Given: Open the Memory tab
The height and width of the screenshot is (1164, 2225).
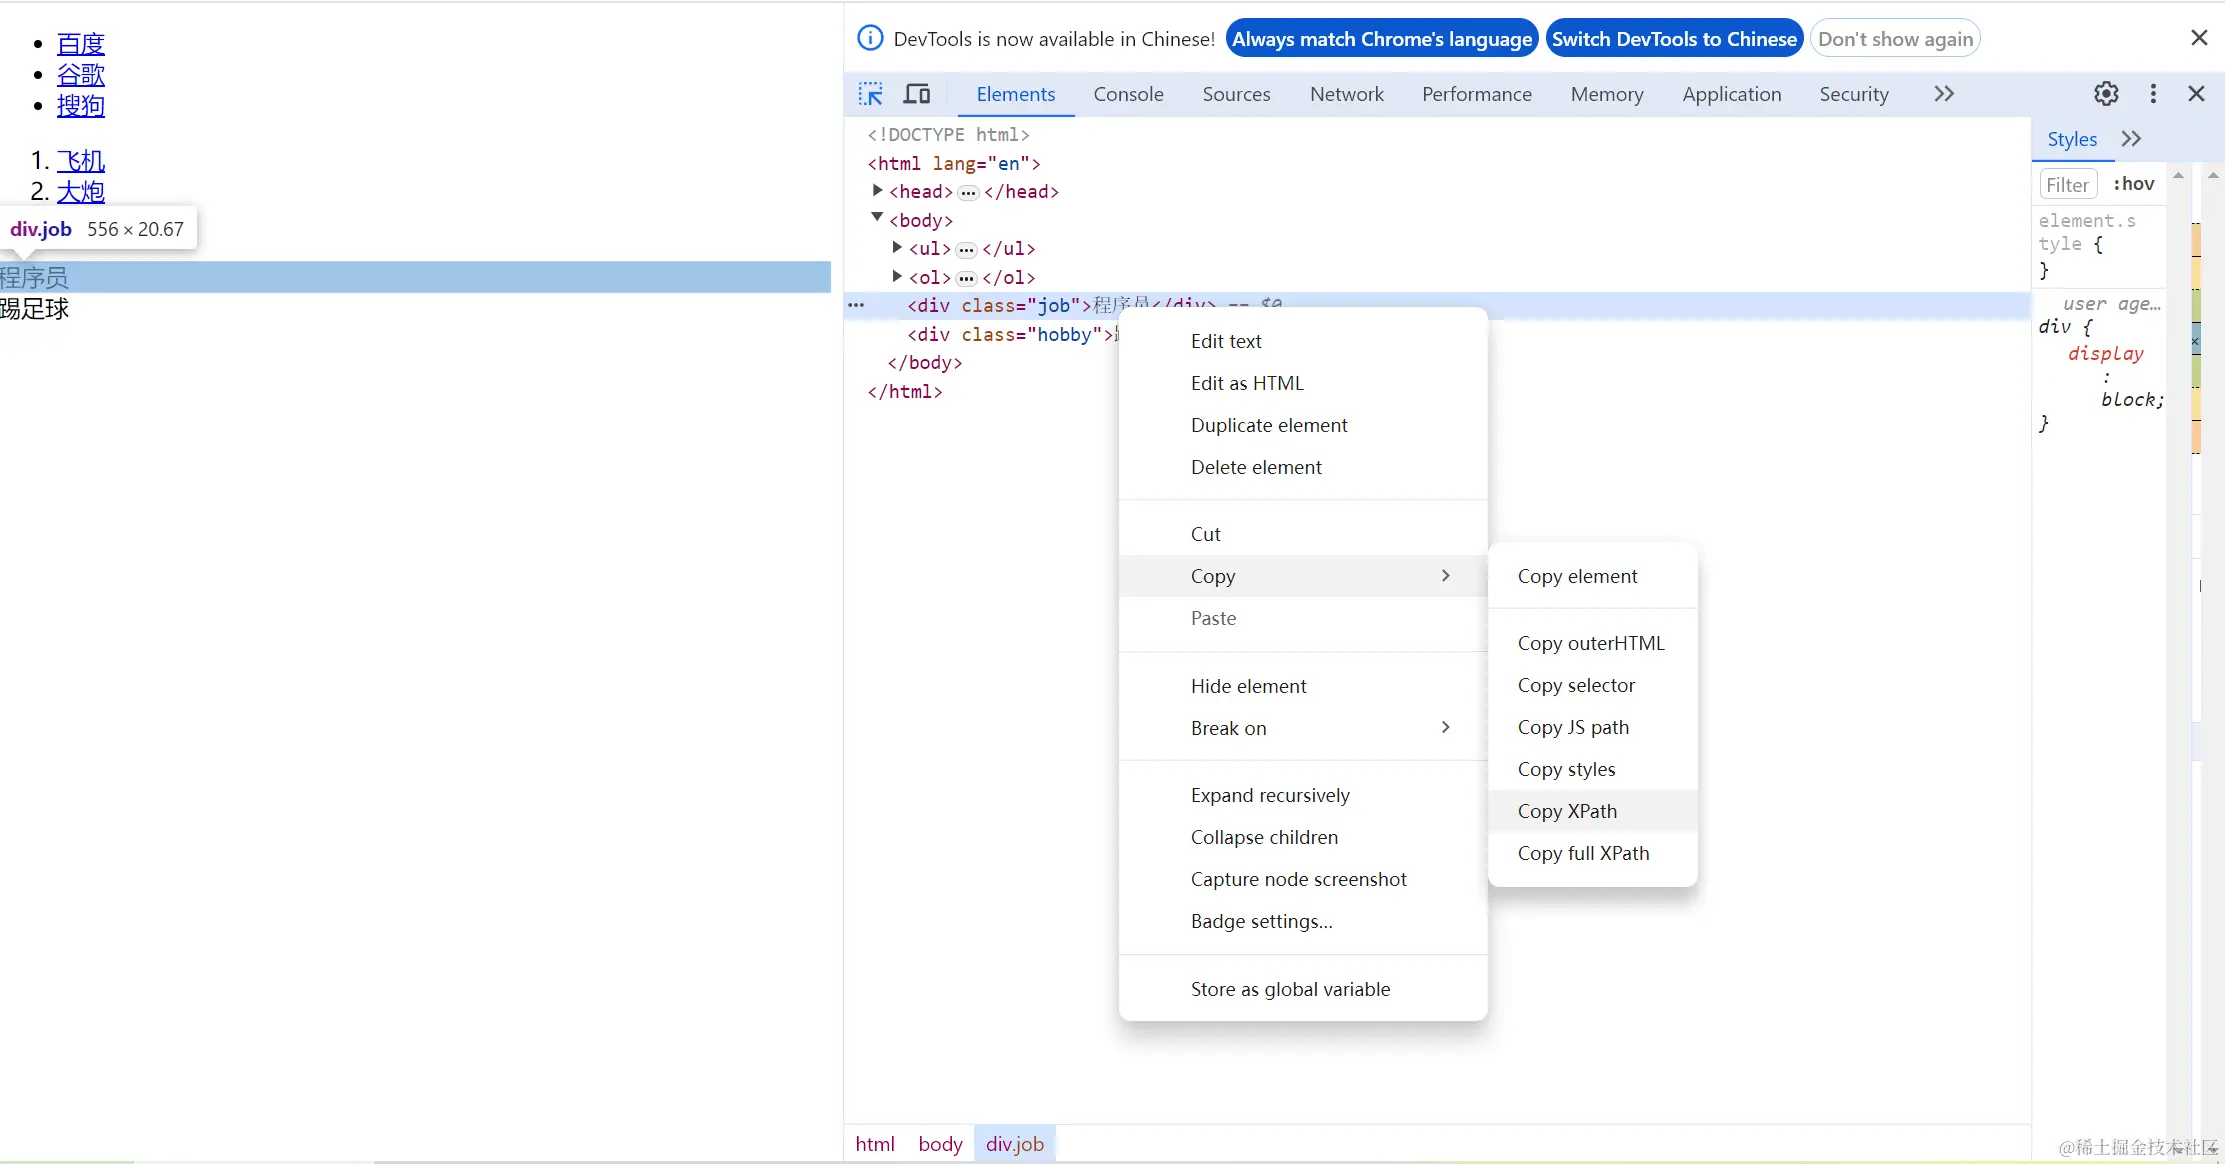Looking at the screenshot, I should (x=1606, y=94).
